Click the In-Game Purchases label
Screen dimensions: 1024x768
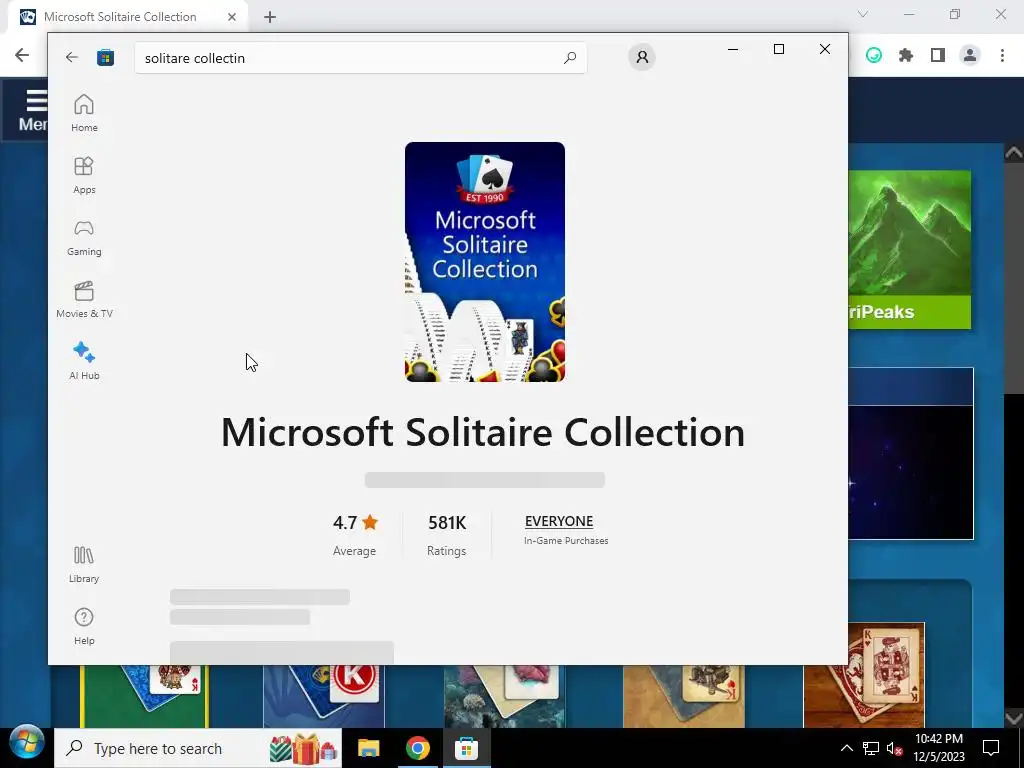coord(566,541)
